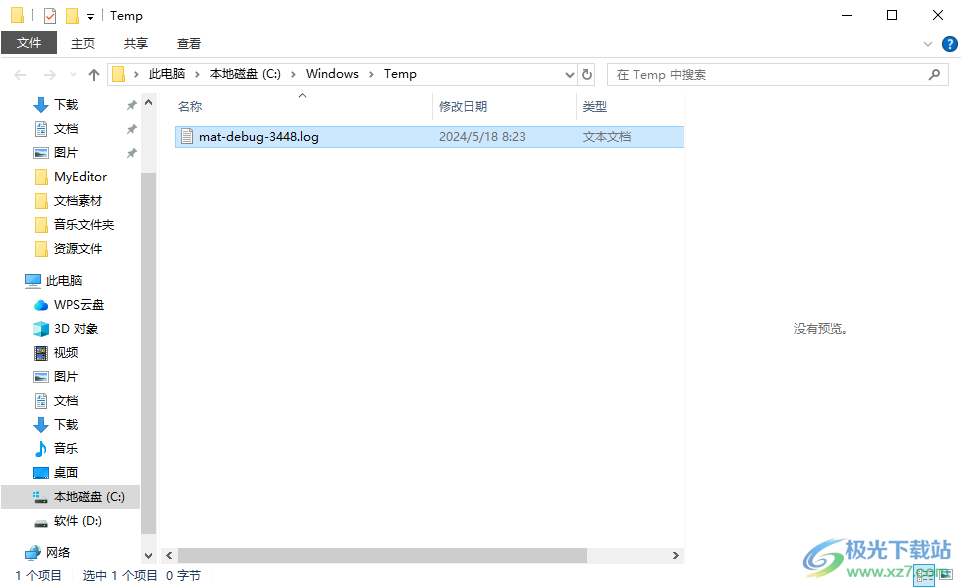Sort by 名称 column header
The image size is (962, 588).
point(190,107)
